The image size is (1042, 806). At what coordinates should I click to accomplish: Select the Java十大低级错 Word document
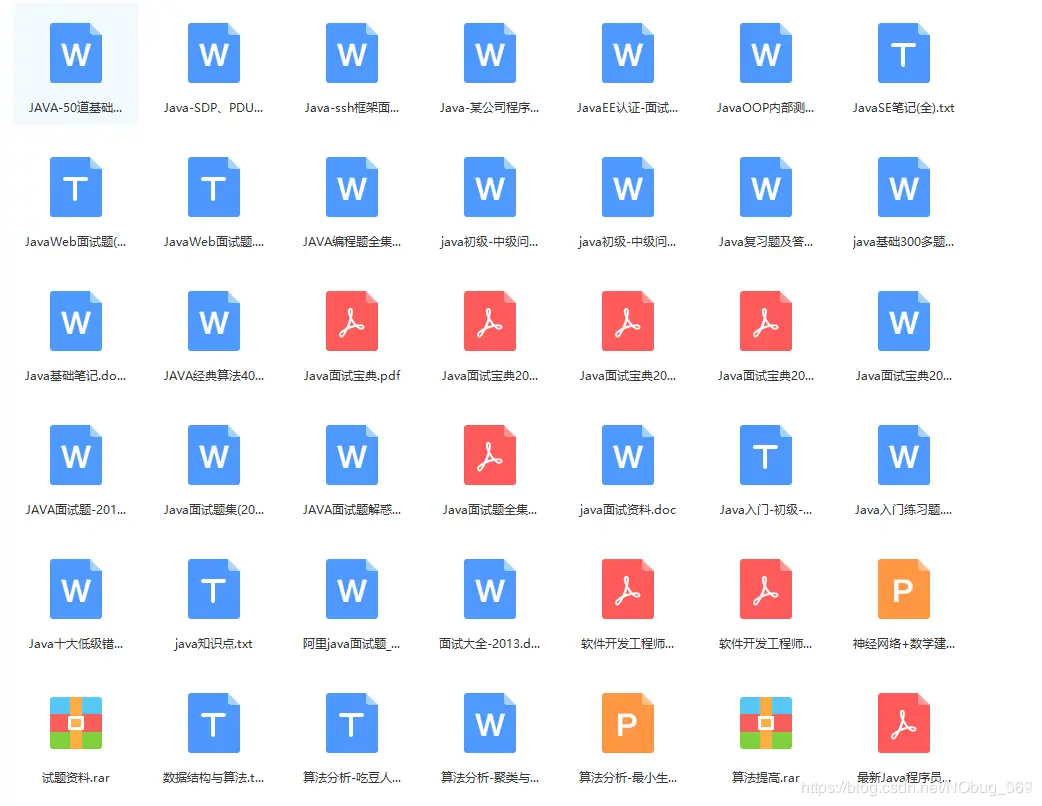pos(76,589)
